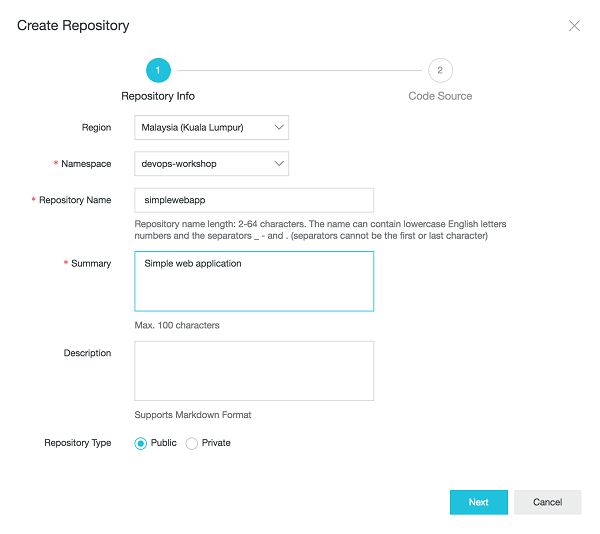Click the step 1 circle indicator
The image size is (600, 534).
pyautogui.click(x=158, y=70)
